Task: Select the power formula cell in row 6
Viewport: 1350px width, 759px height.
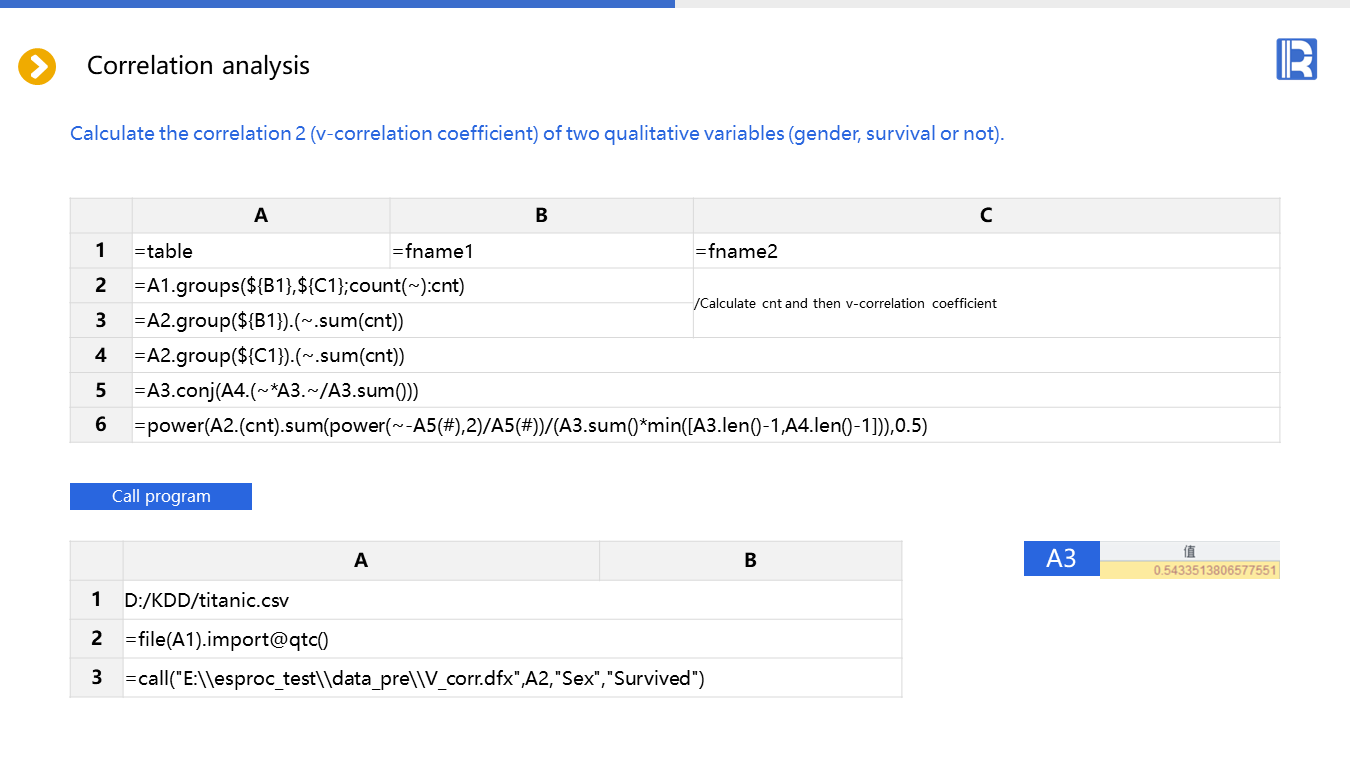Action: 705,425
